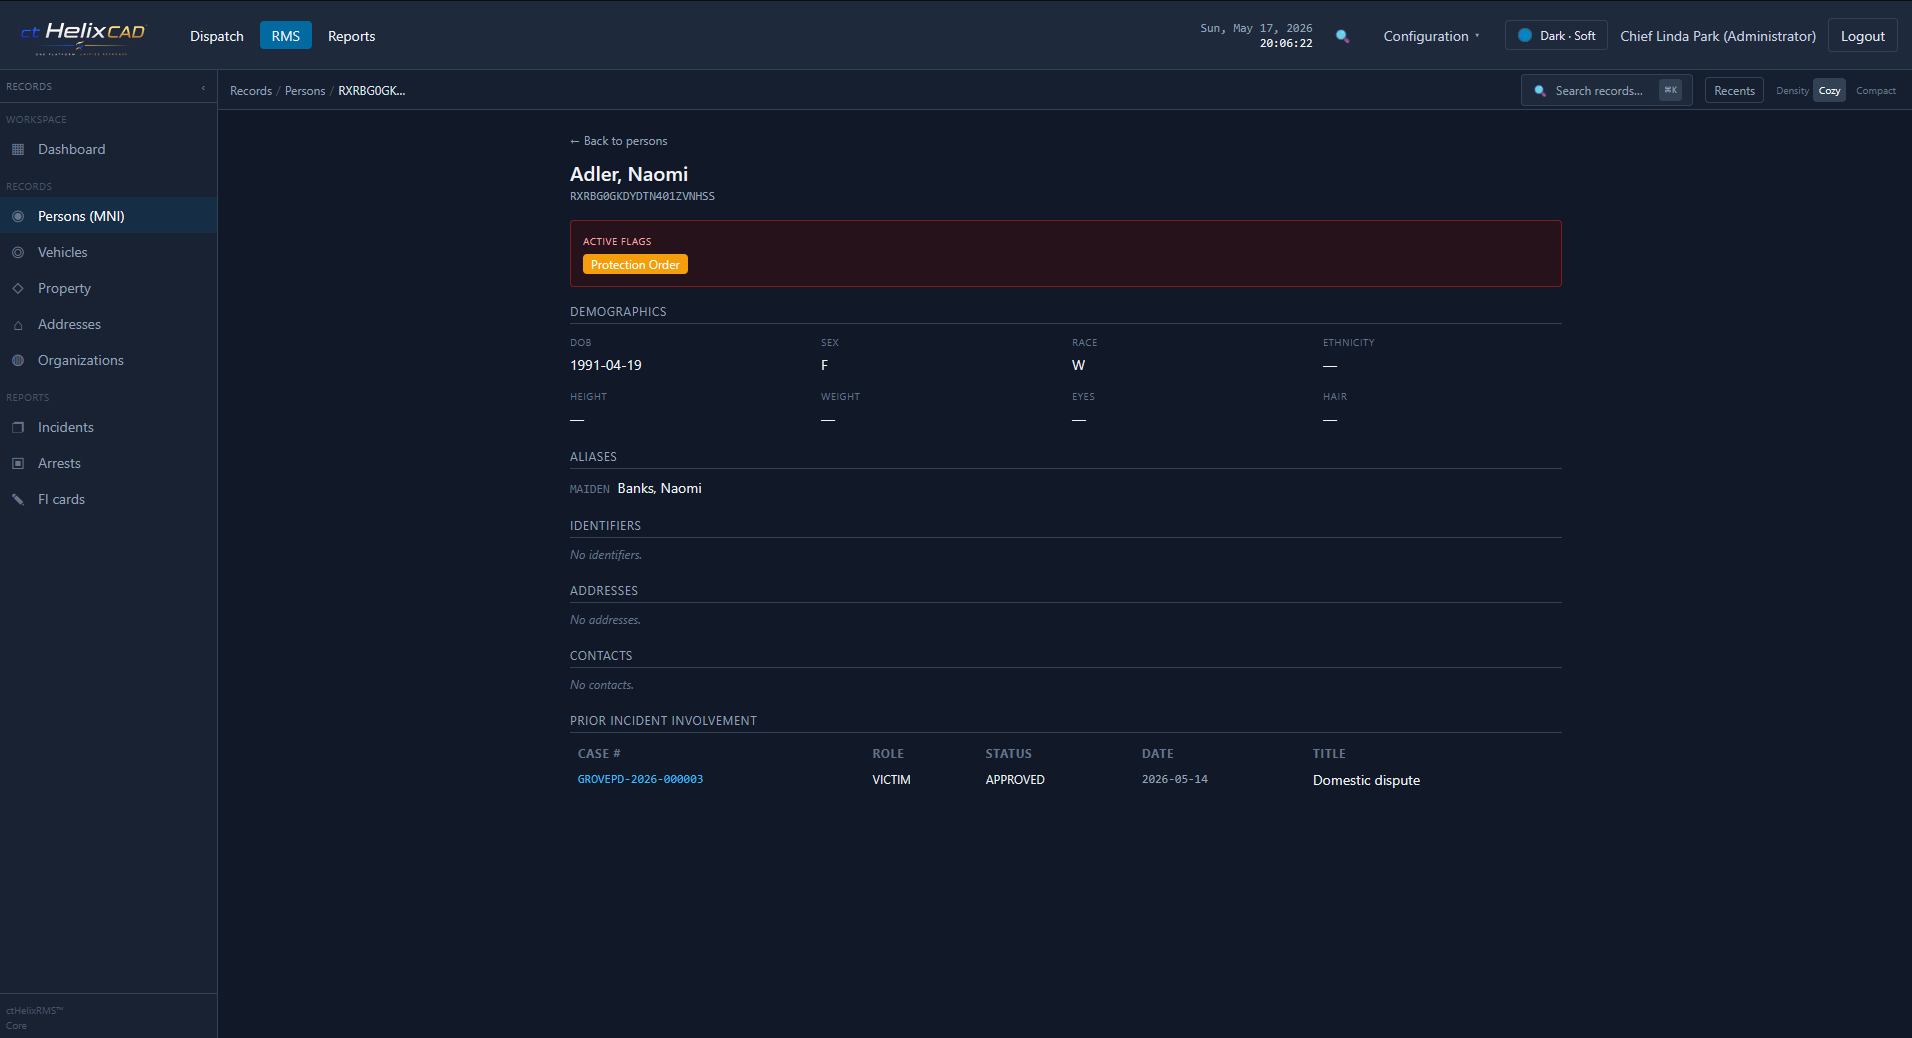
Task: Follow the Back to persons link
Action: pyautogui.click(x=618, y=141)
